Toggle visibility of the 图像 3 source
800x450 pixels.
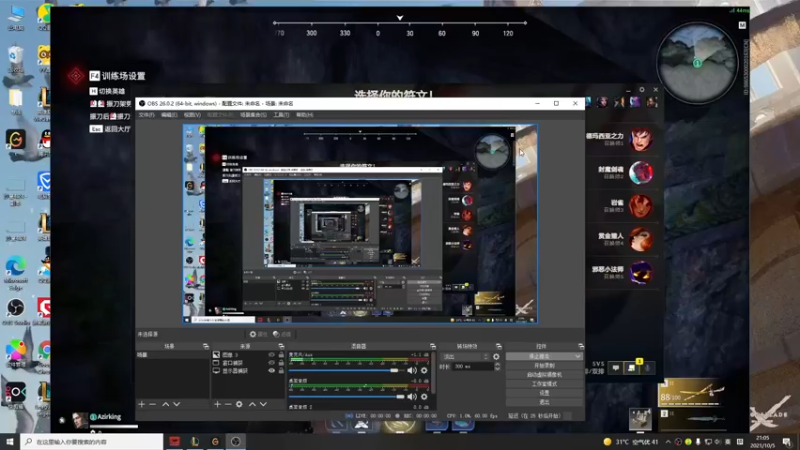pos(271,355)
